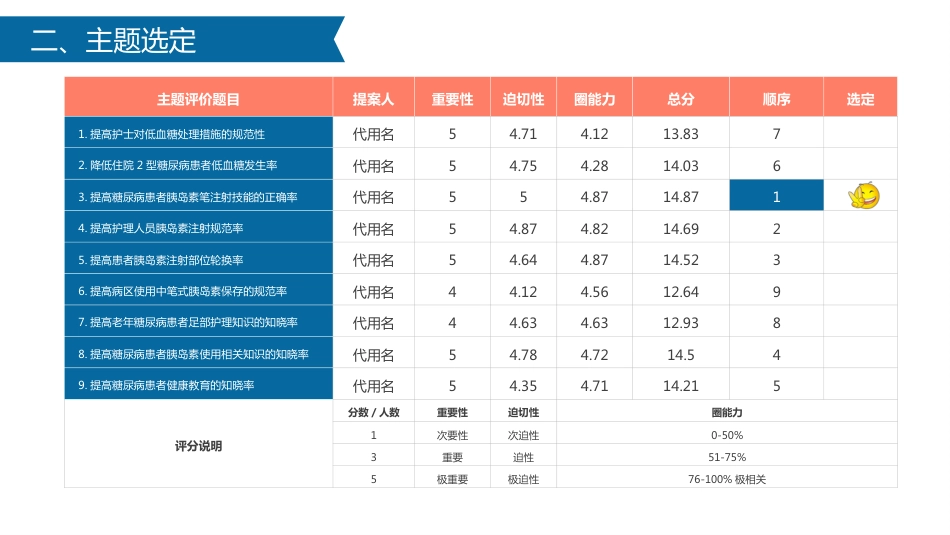950x535 pixels.
Task: Click the orange 圈能力 column header
Action: click(594, 99)
